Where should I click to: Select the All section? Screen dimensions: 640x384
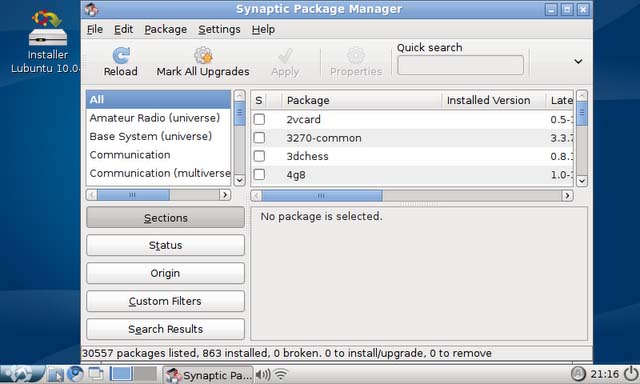(158, 100)
